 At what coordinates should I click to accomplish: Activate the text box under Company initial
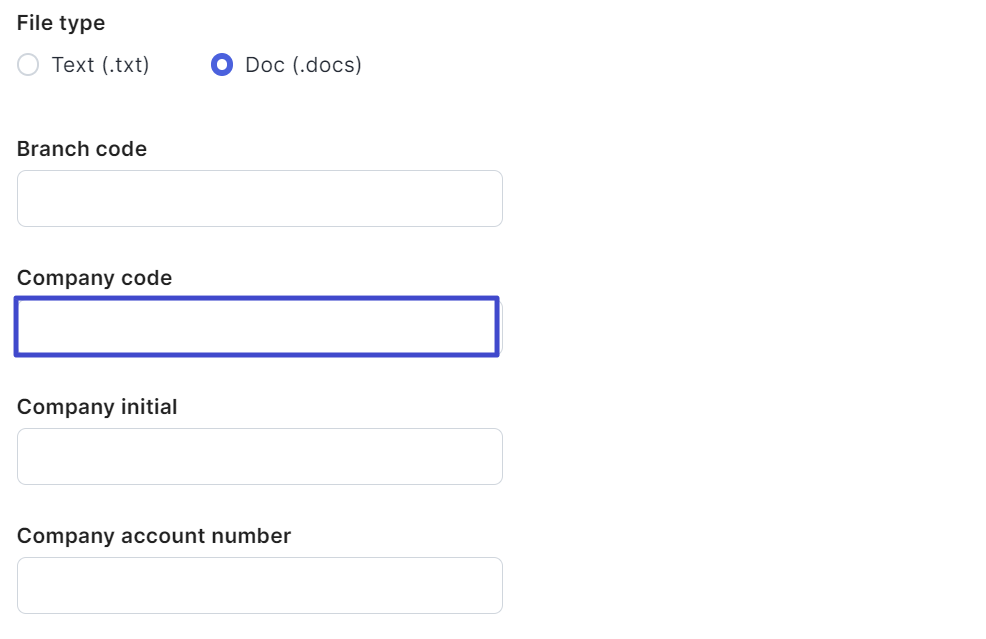(x=259, y=456)
